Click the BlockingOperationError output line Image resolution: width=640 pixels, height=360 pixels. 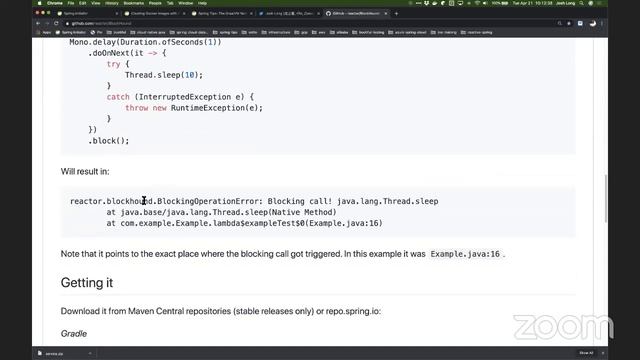[254, 201]
